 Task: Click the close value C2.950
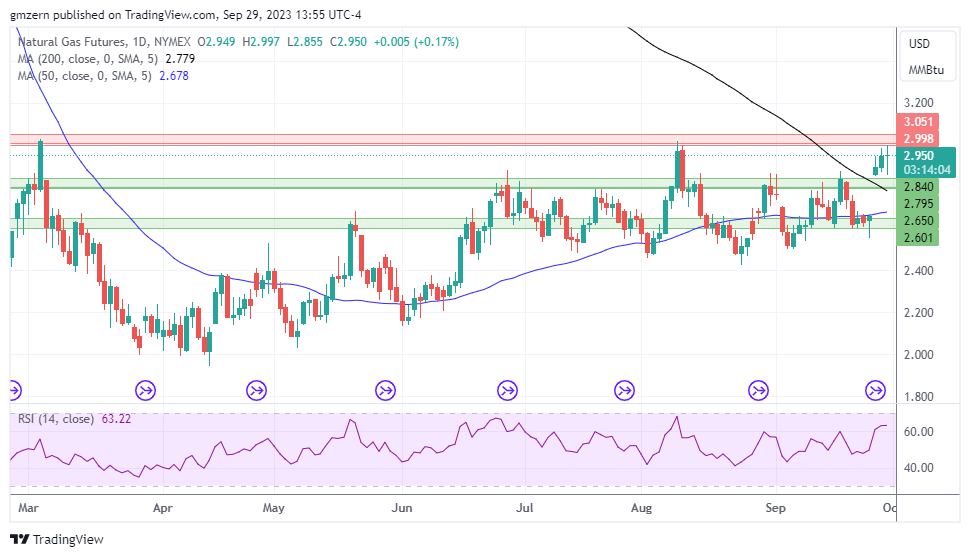coord(348,42)
